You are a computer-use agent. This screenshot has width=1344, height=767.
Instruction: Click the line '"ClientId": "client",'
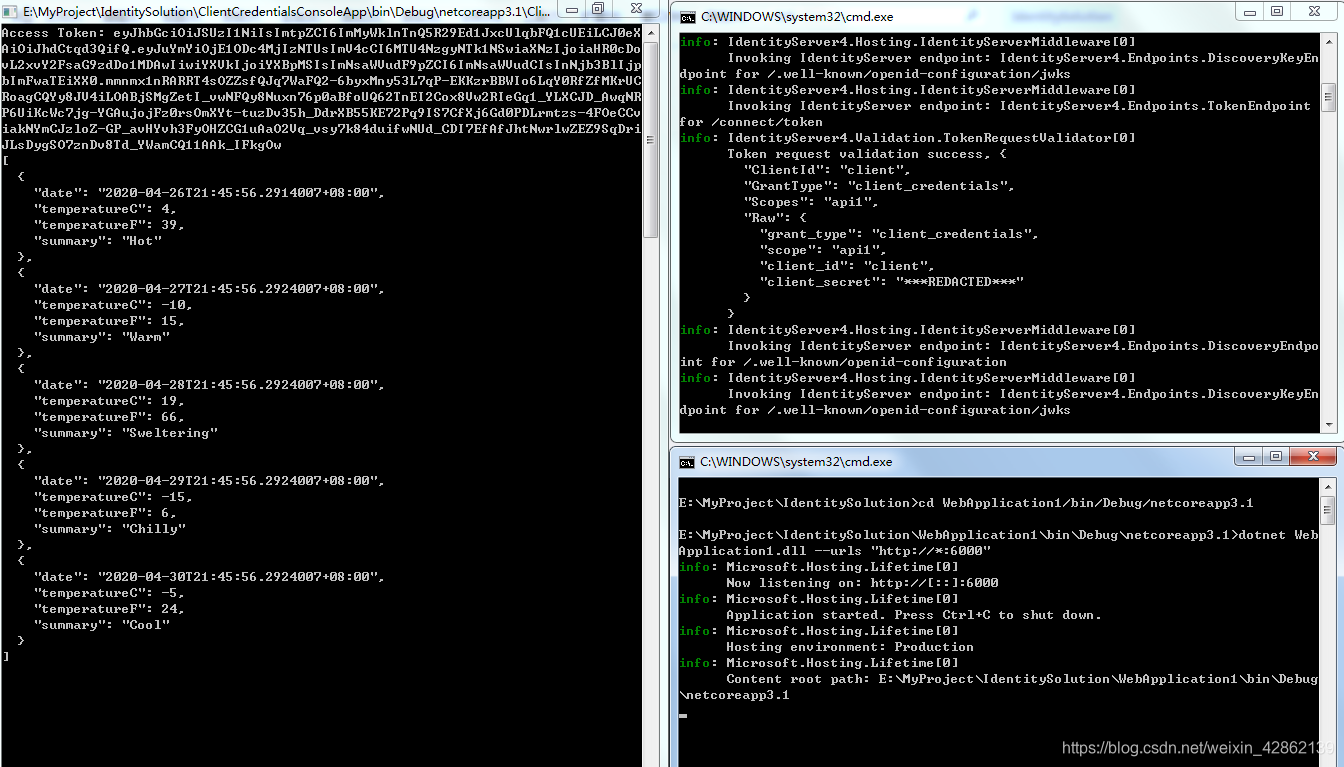(827, 170)
